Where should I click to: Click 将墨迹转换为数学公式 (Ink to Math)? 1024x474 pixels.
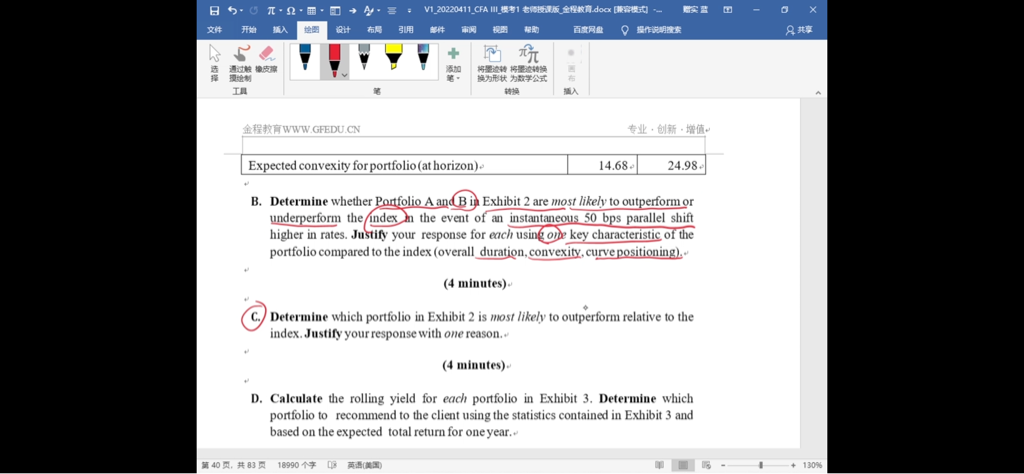(529, 63)
